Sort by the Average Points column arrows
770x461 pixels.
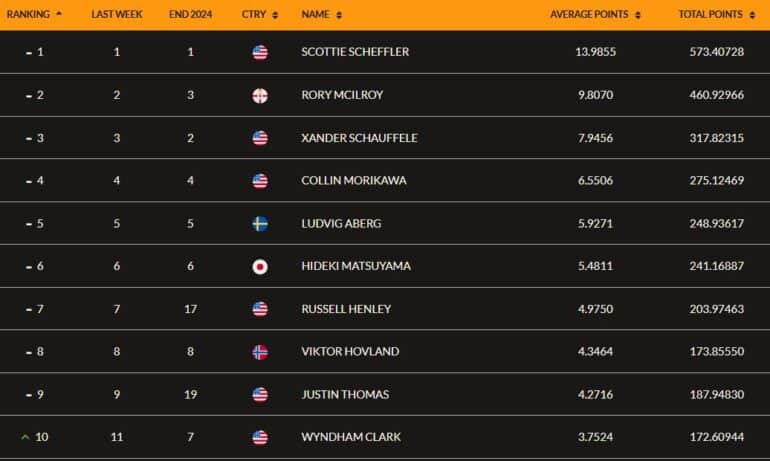[637, 15]
